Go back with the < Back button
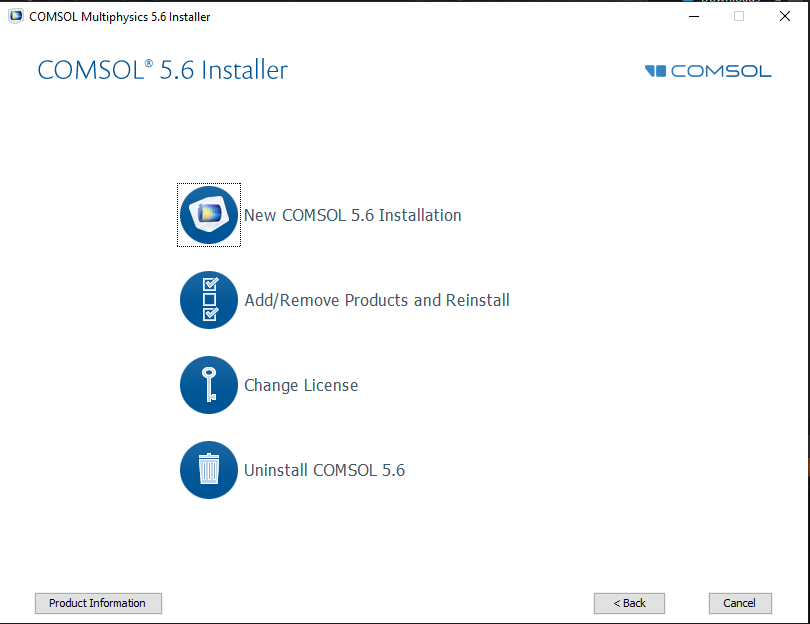This screenshot has height=624, width=810. tap(629, 603)
